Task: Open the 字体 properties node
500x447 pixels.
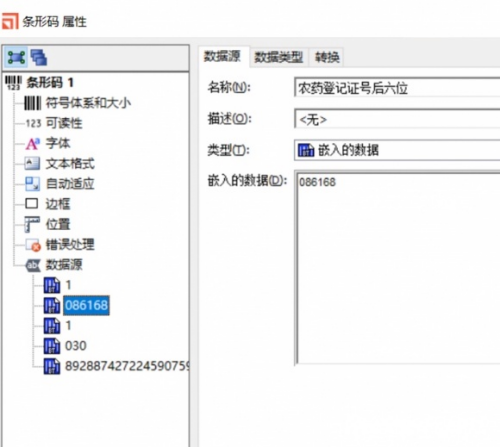Action: (x=58, y=143)
